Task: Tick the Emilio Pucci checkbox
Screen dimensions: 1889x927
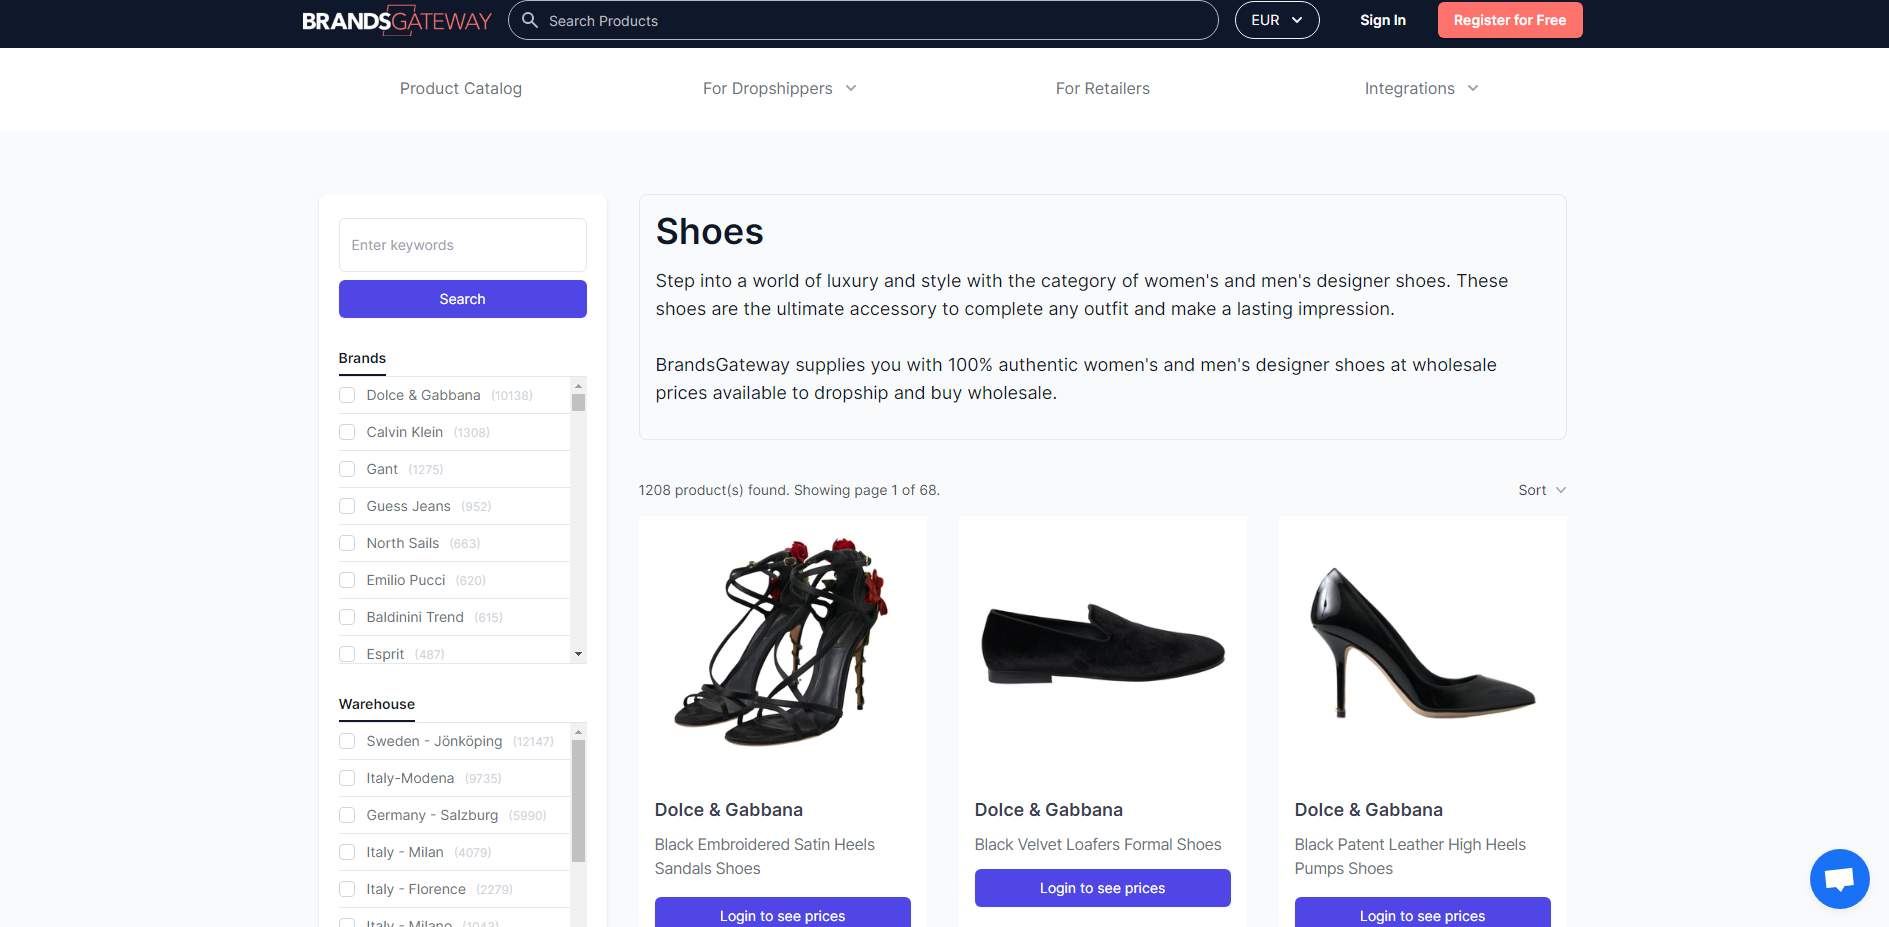Action: pos(347,580)
